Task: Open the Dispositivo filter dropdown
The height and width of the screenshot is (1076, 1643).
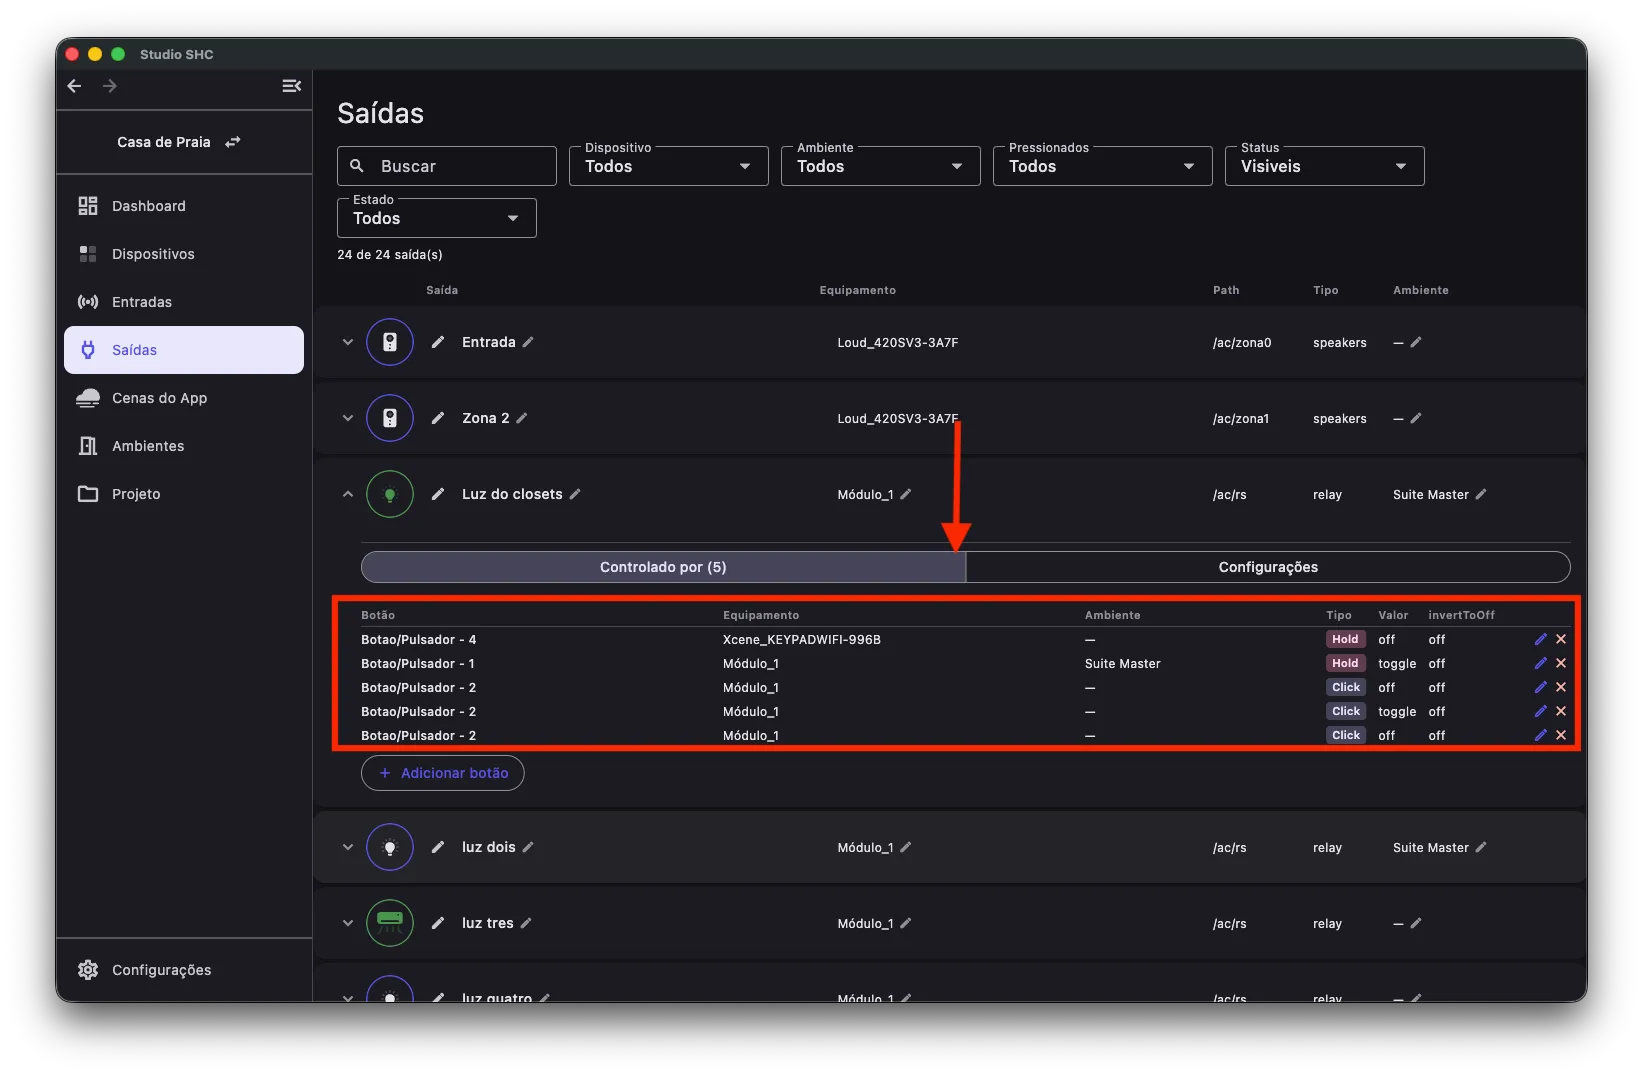Action: [x=668, y=166]
